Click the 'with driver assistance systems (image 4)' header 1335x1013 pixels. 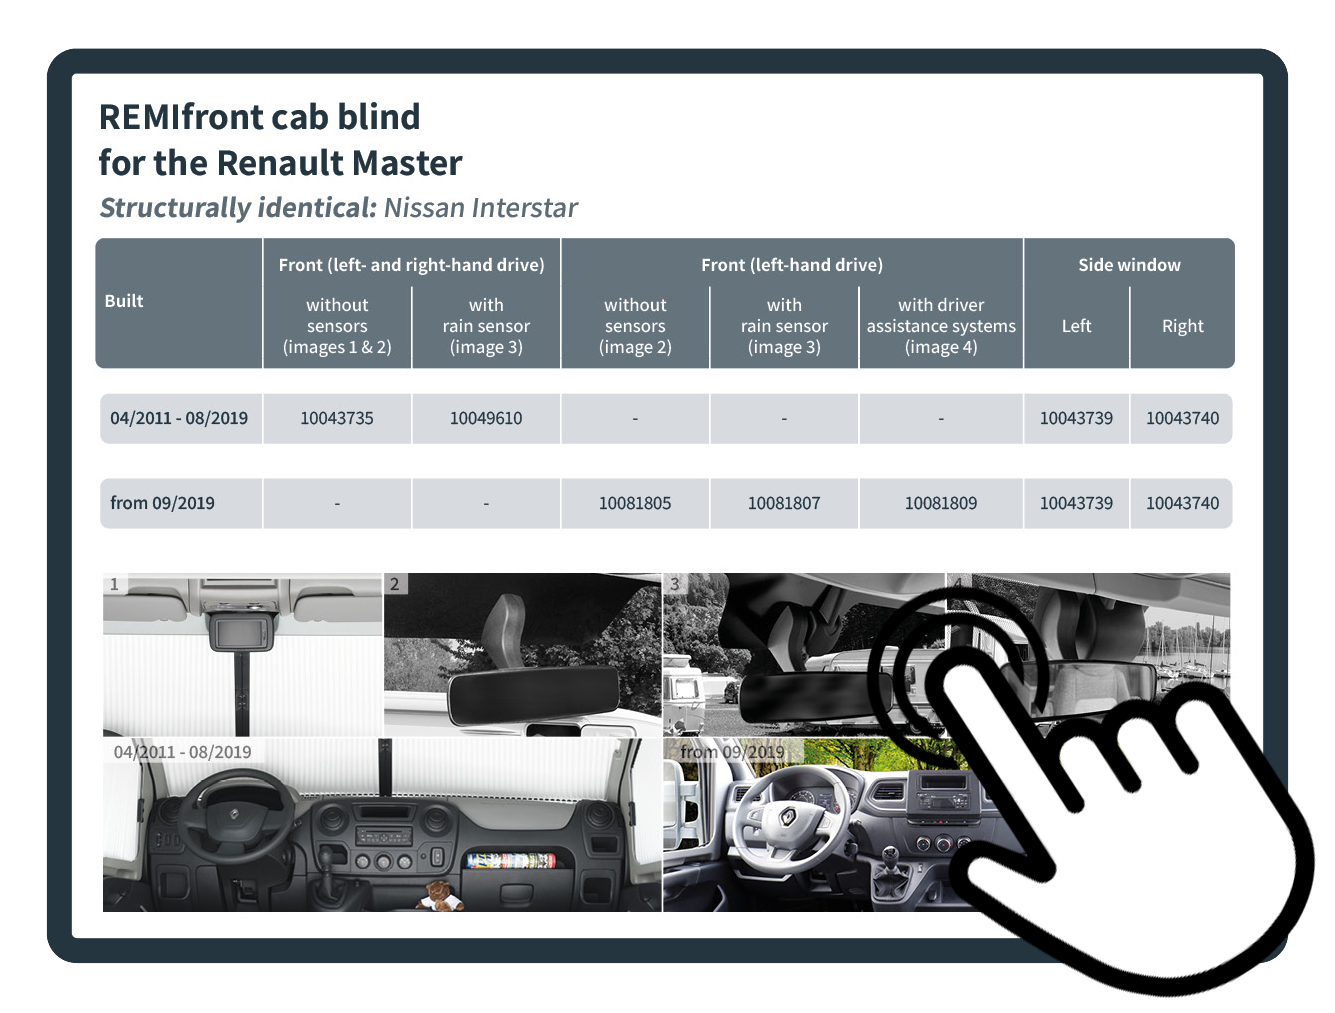coord(941,326)
